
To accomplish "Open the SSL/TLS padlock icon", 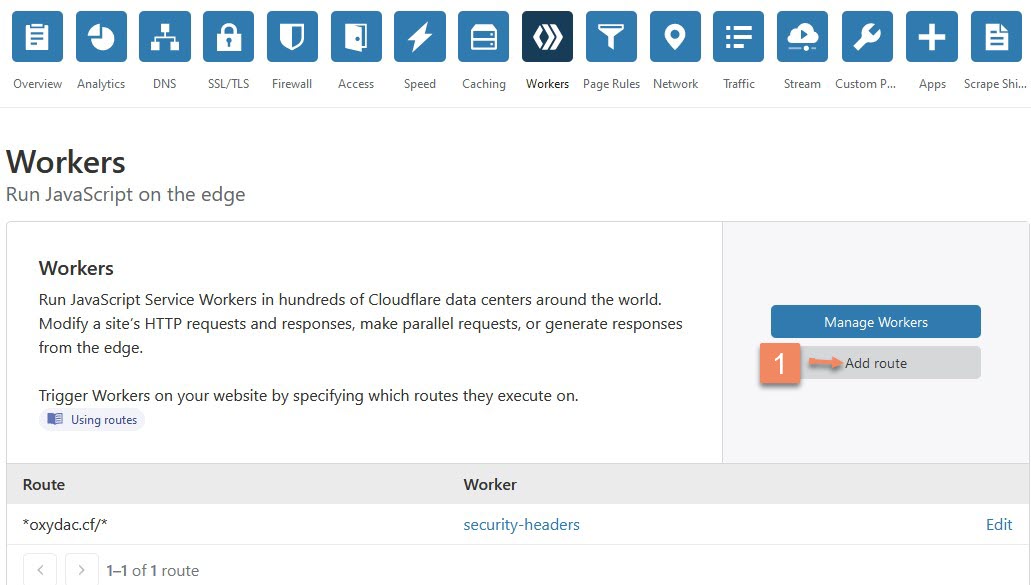I will pyautogui.click(x=228, y=37).
